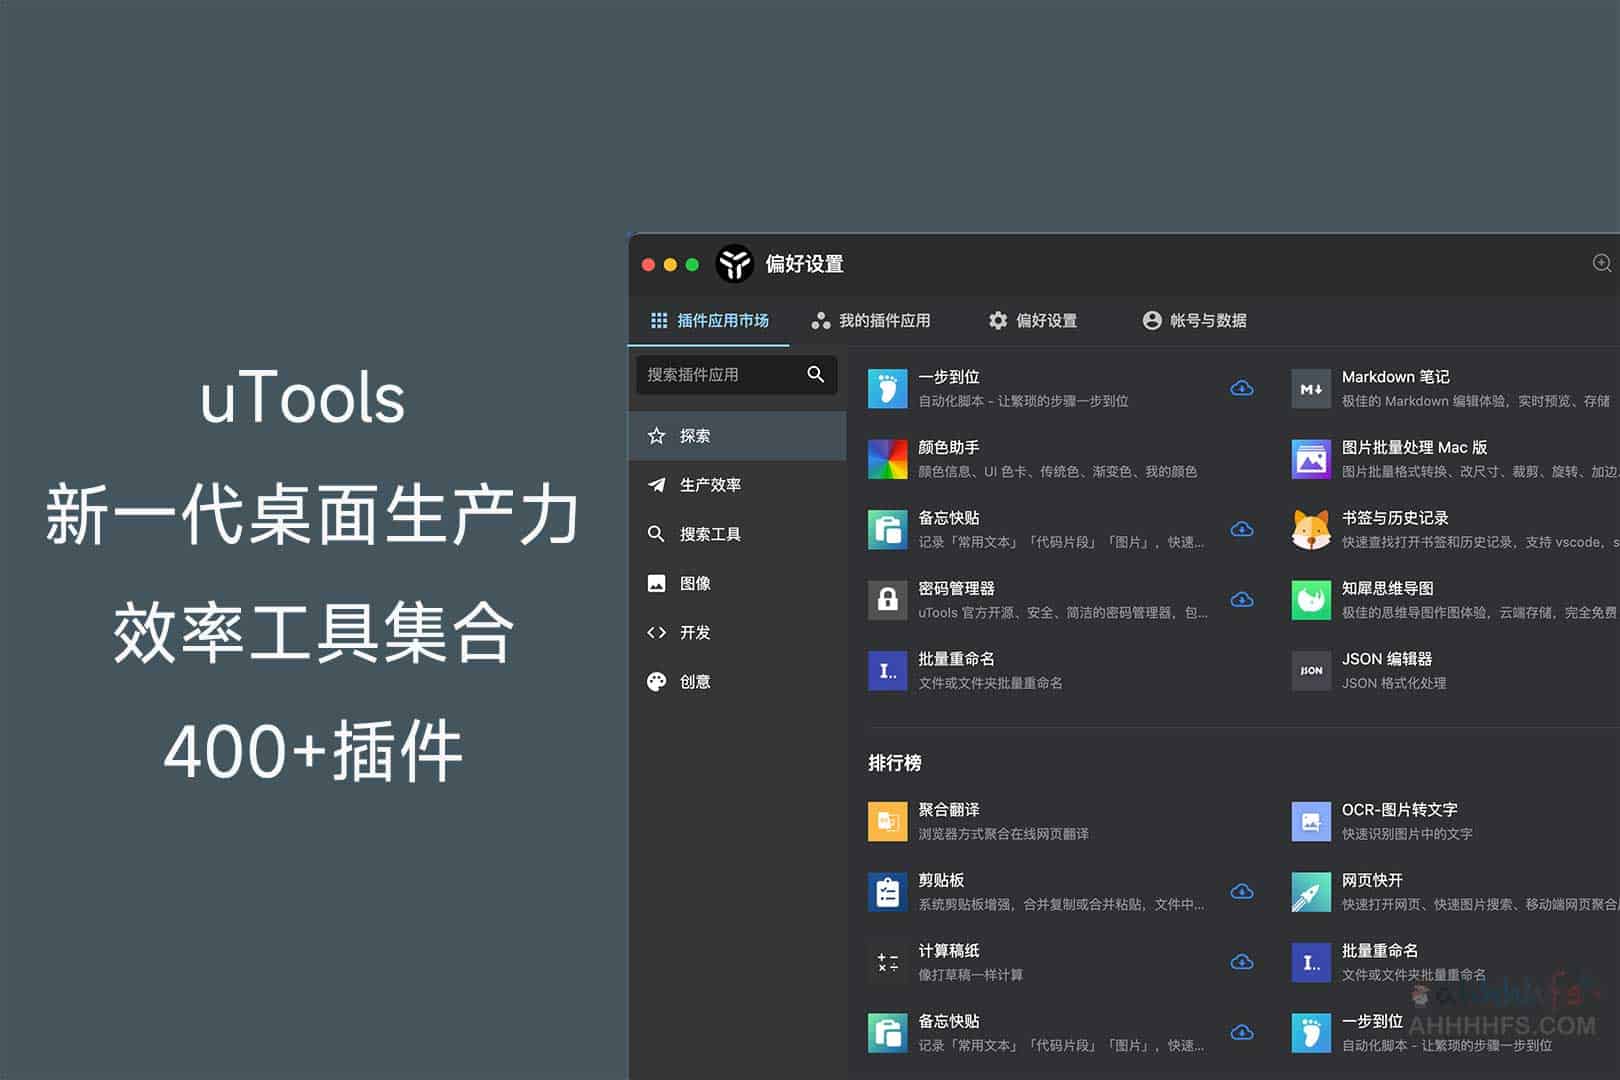Viewport: 1620px width, 1080px height.
Task: Select 生产效率 category
Action: click(x=737, y=485)
